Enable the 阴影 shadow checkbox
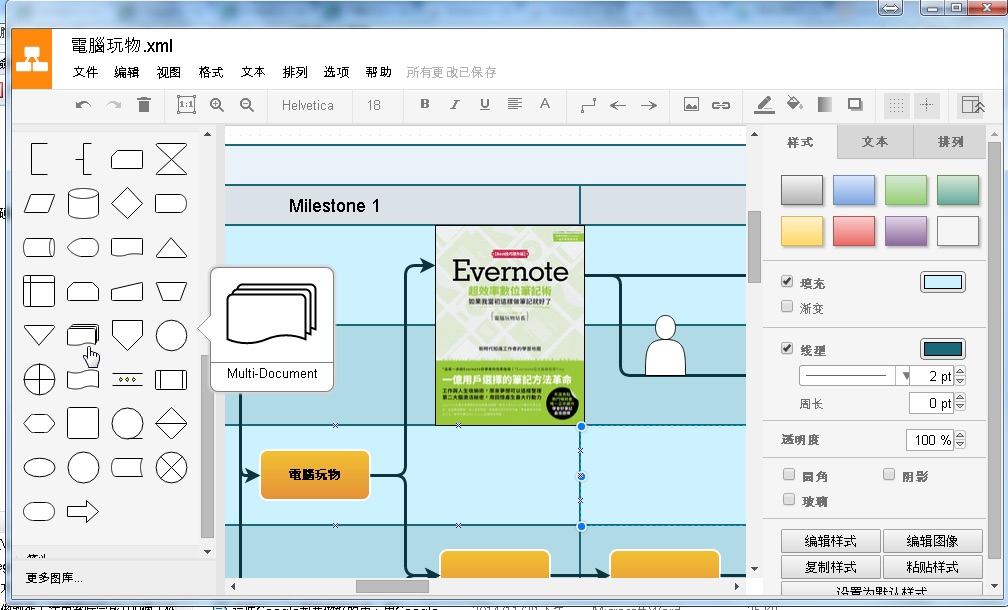Image resolution: width=1008 pixels, height=610 pixels. point(890,476)
